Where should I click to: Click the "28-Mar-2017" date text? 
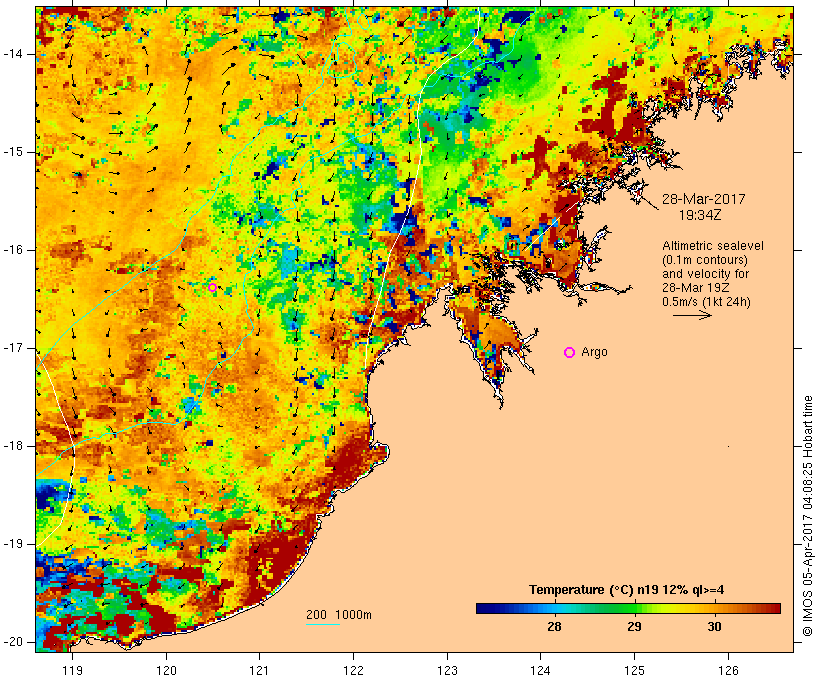703,199
